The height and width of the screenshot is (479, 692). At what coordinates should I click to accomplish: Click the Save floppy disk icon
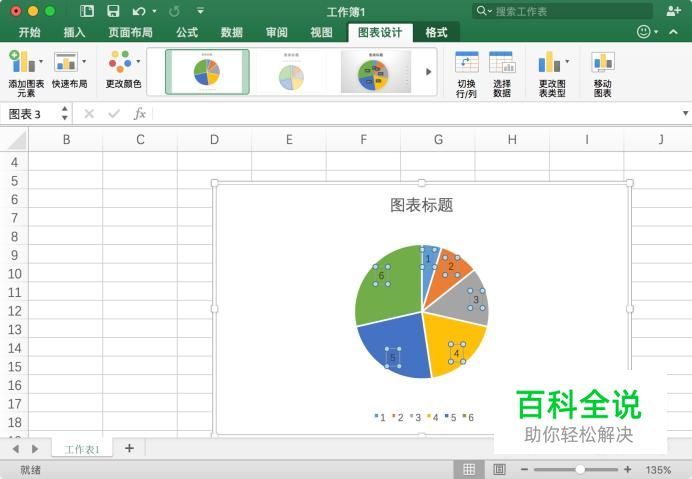[113, 11]
